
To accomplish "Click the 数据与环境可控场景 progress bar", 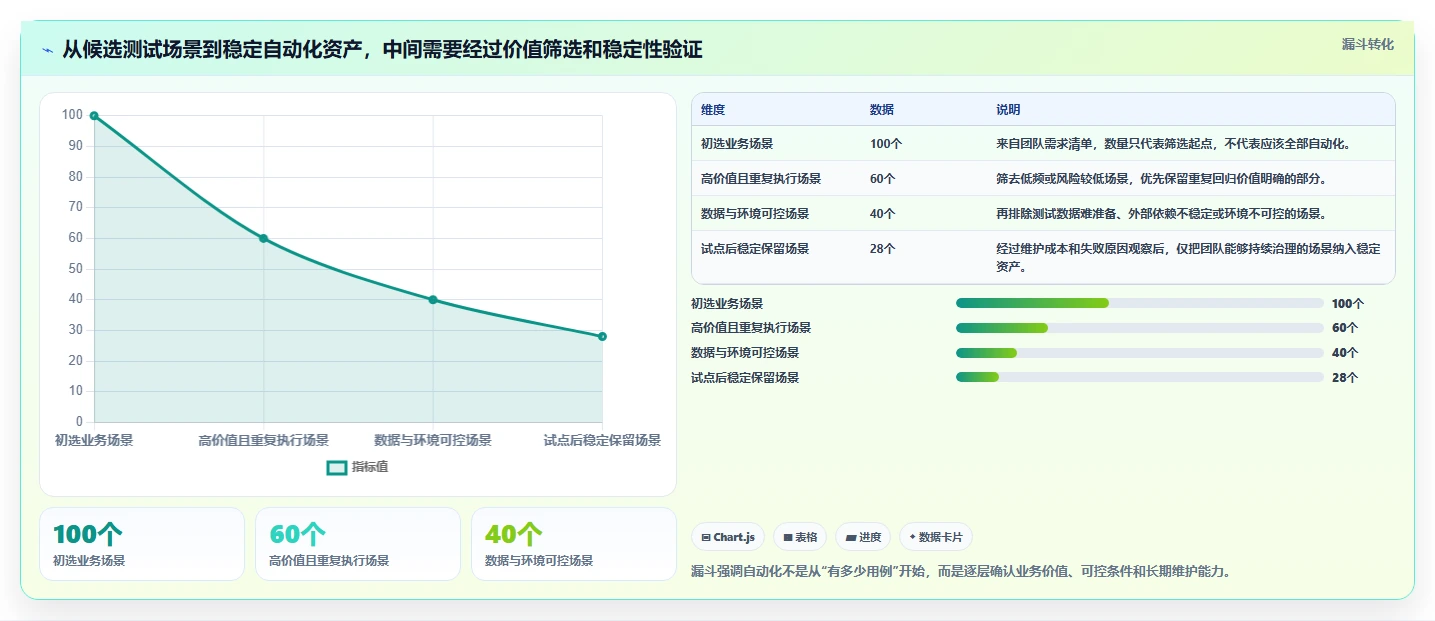I will [x=1140, y=353].
